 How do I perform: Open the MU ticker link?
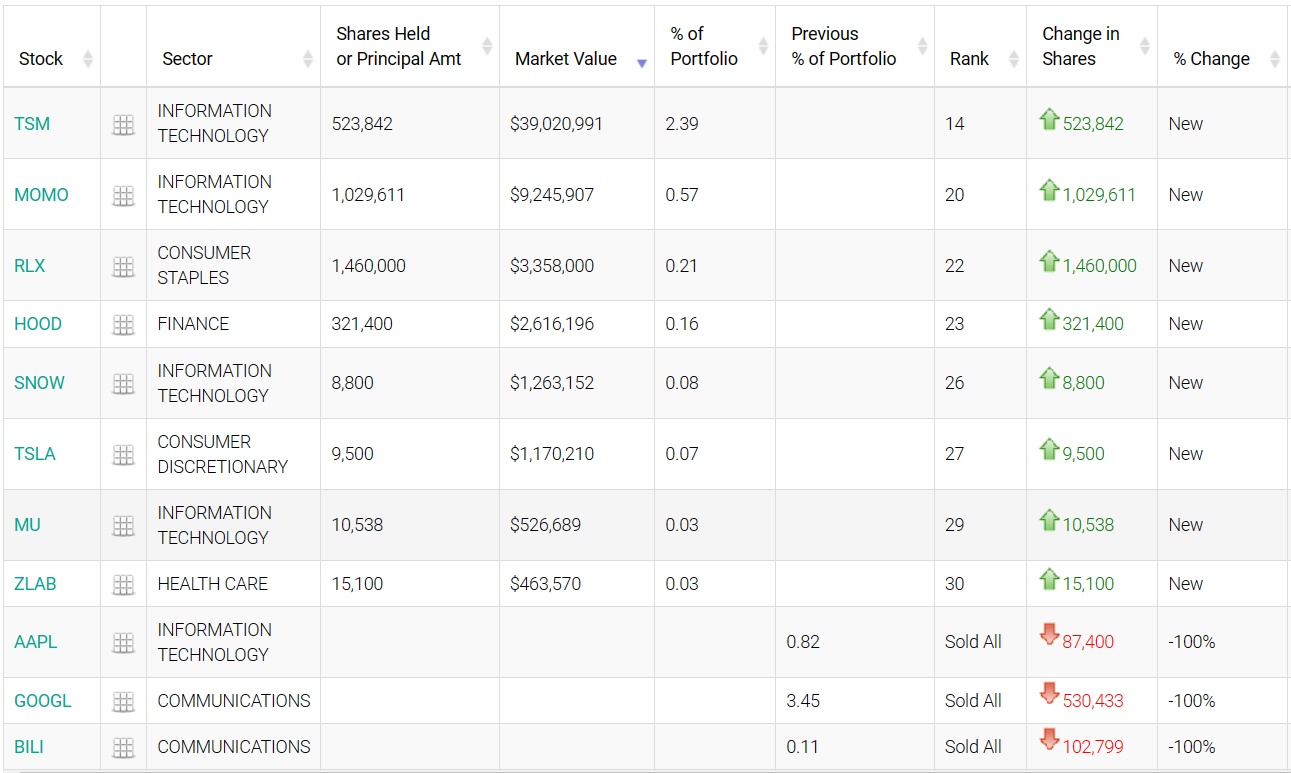coord(27,525)
